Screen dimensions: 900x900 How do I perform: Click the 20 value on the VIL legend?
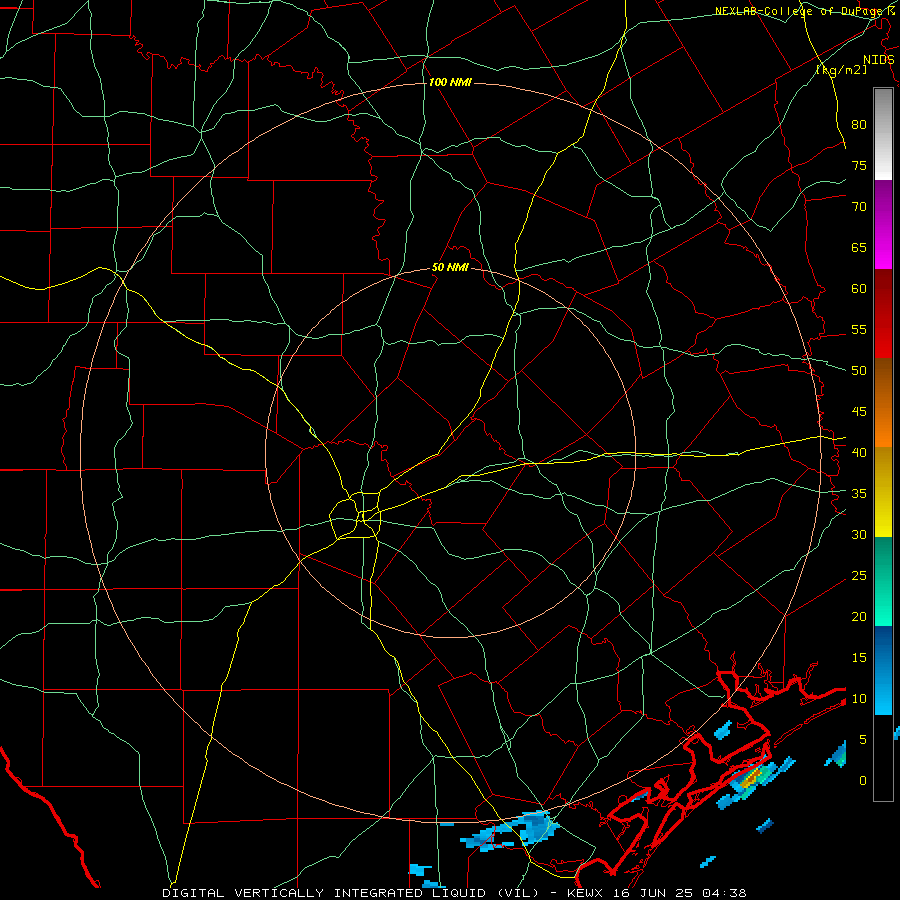click(859, 616)
